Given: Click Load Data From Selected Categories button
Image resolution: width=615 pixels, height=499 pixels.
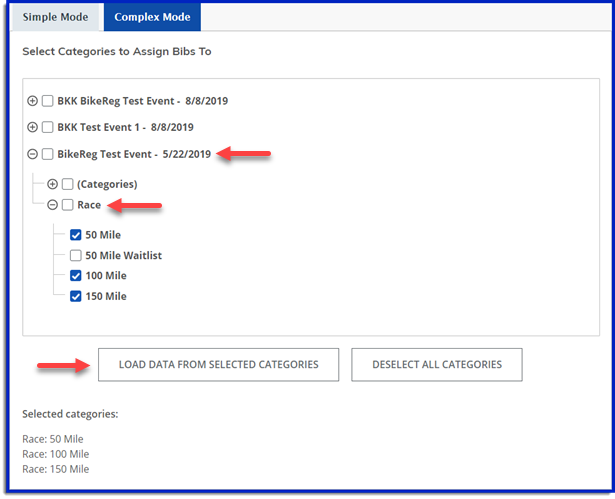Looking at the screenshot, I should click(x=218, y=364).
